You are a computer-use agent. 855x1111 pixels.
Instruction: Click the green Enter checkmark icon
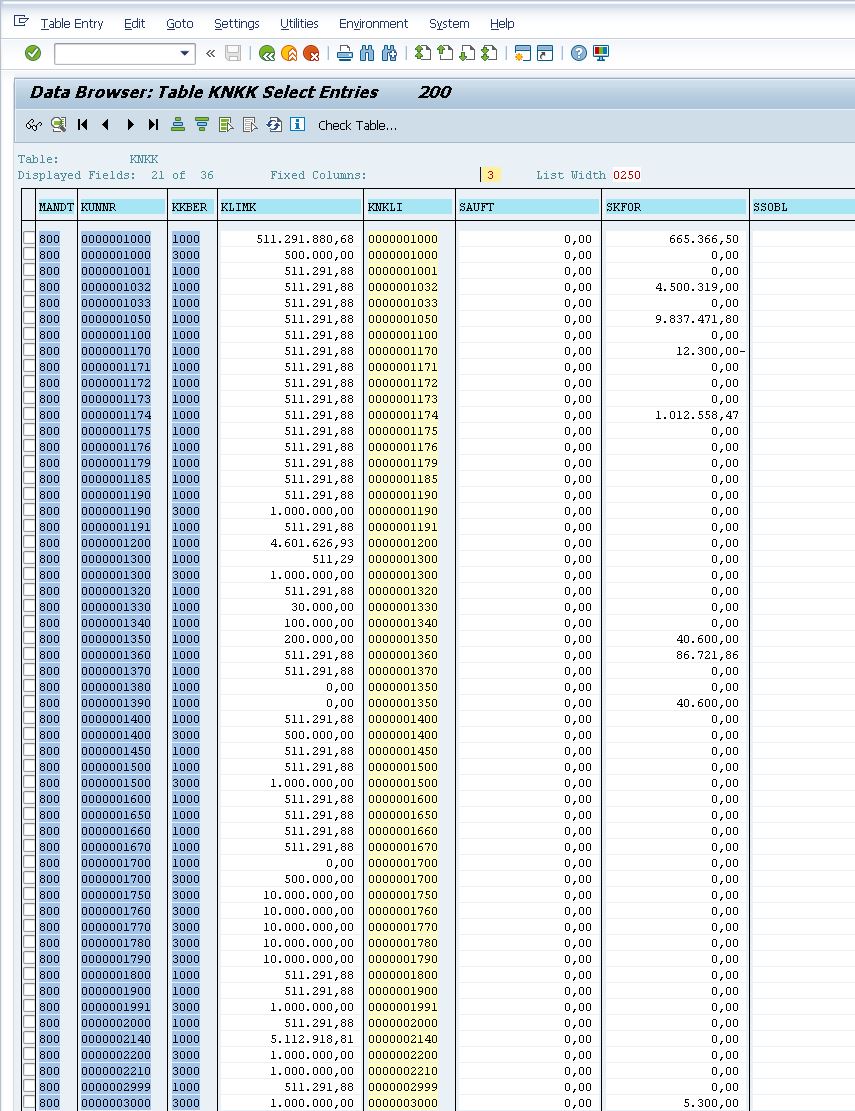33,53
